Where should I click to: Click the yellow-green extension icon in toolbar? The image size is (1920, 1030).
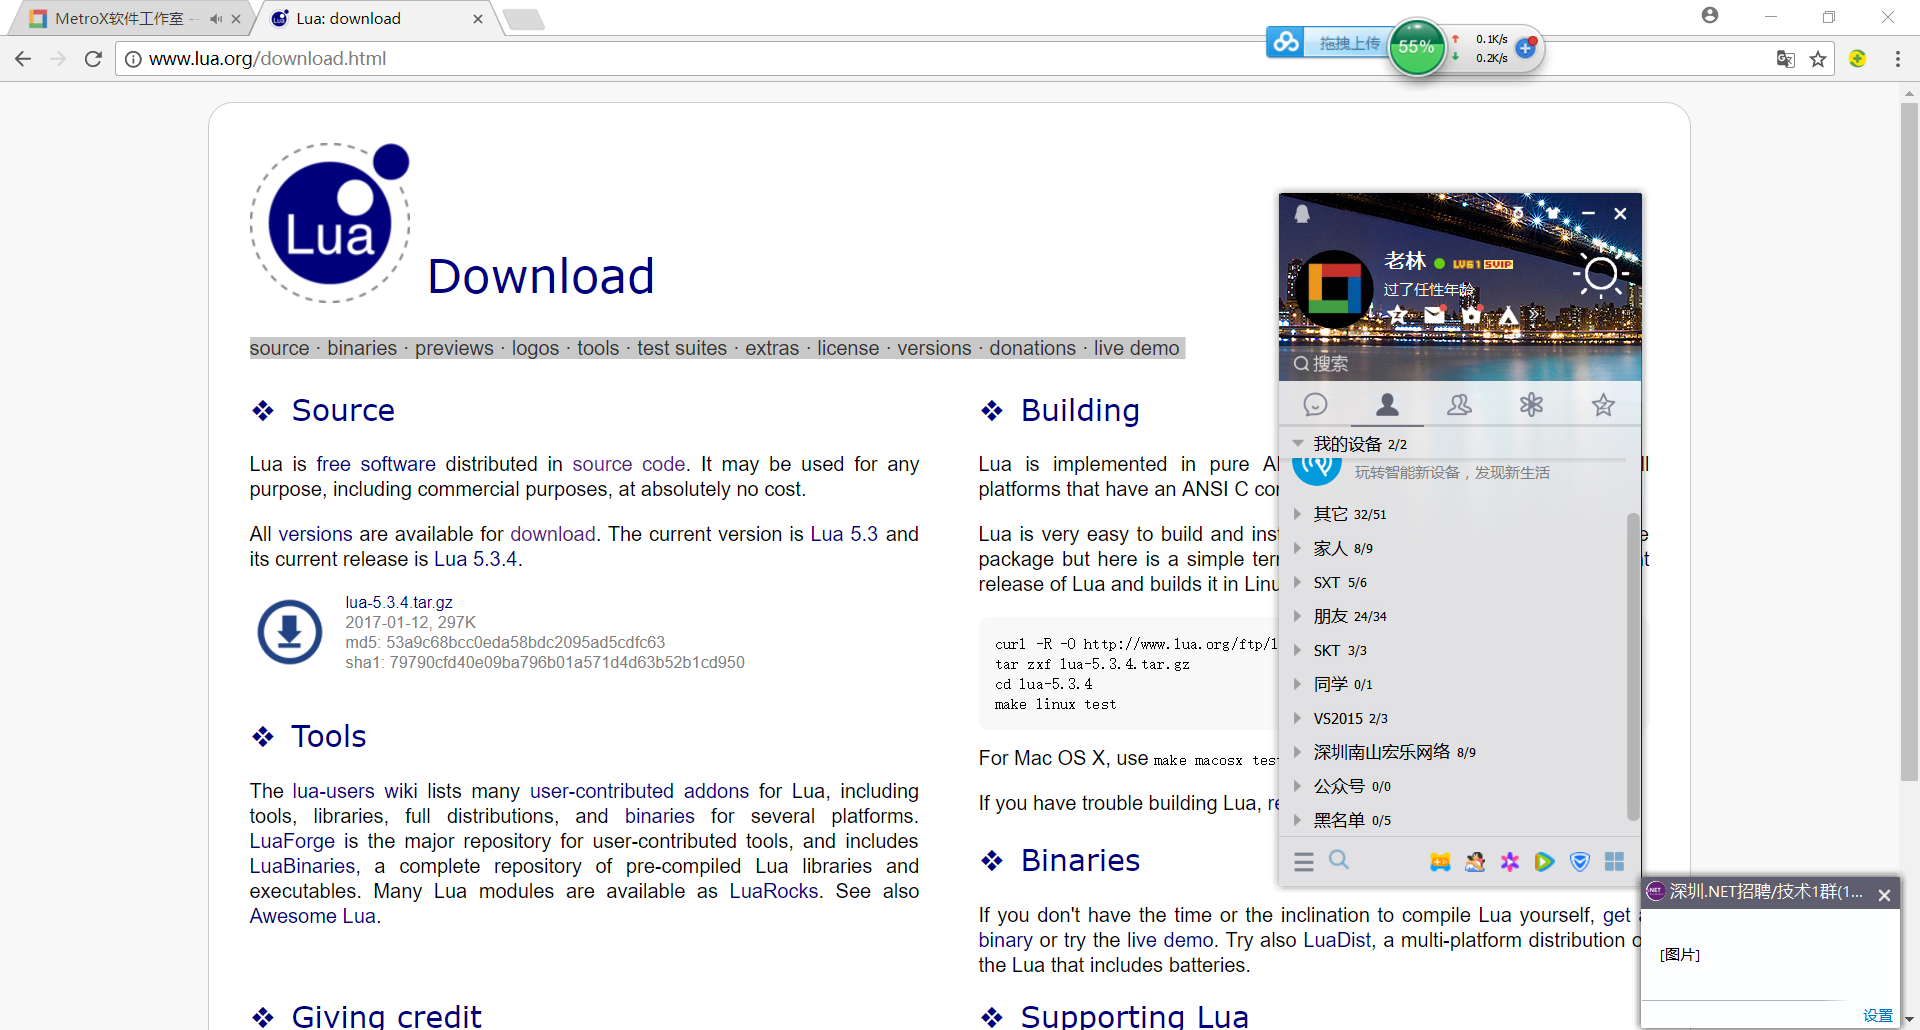1858,59
